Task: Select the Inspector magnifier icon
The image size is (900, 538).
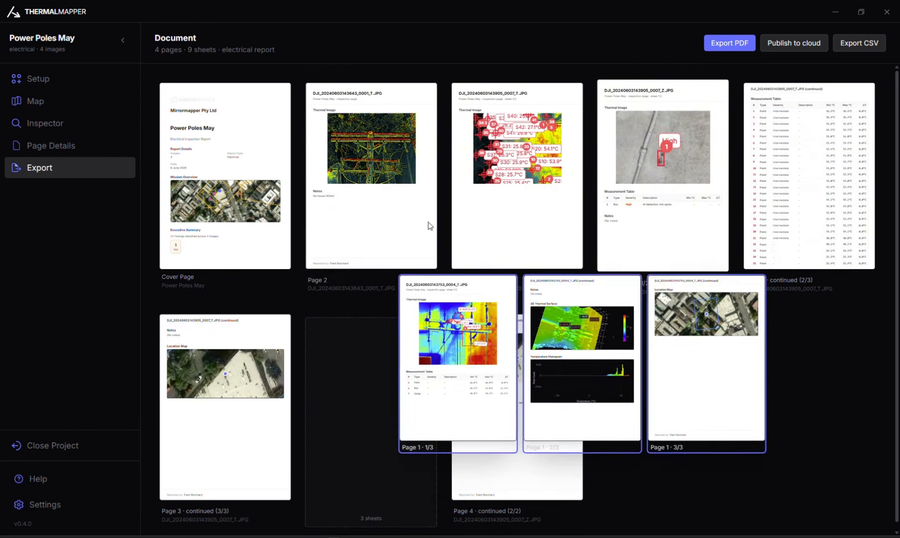Action: click(x=16, y=123)
